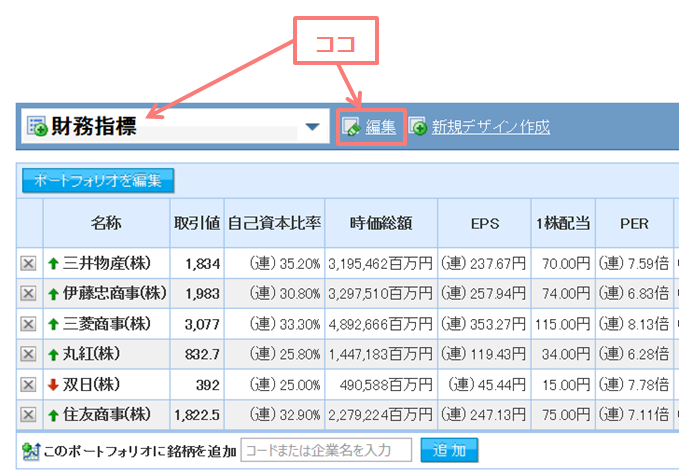Viewport: 693px width, 476px height.
Task: Click EPS value (連) 247.13円
Action: point(484,415)
